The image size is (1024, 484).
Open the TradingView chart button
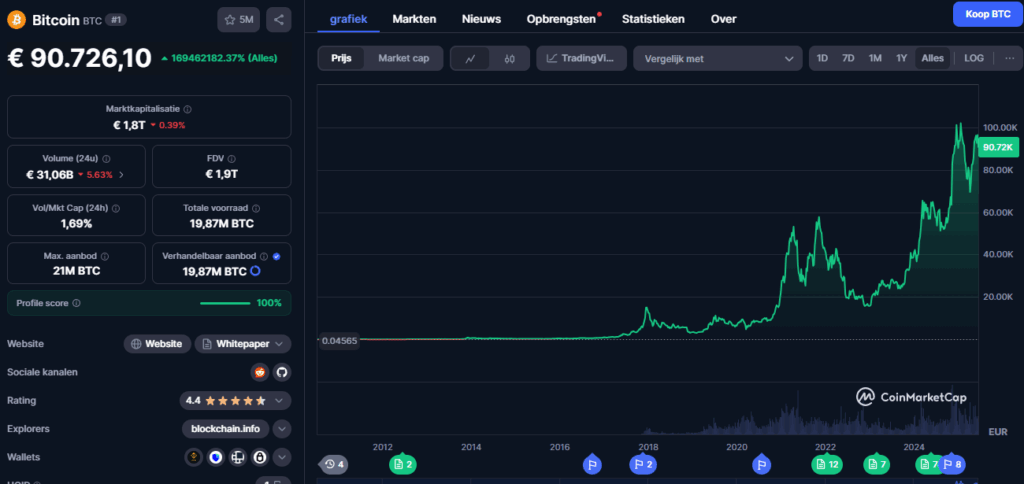pos(581,58)
